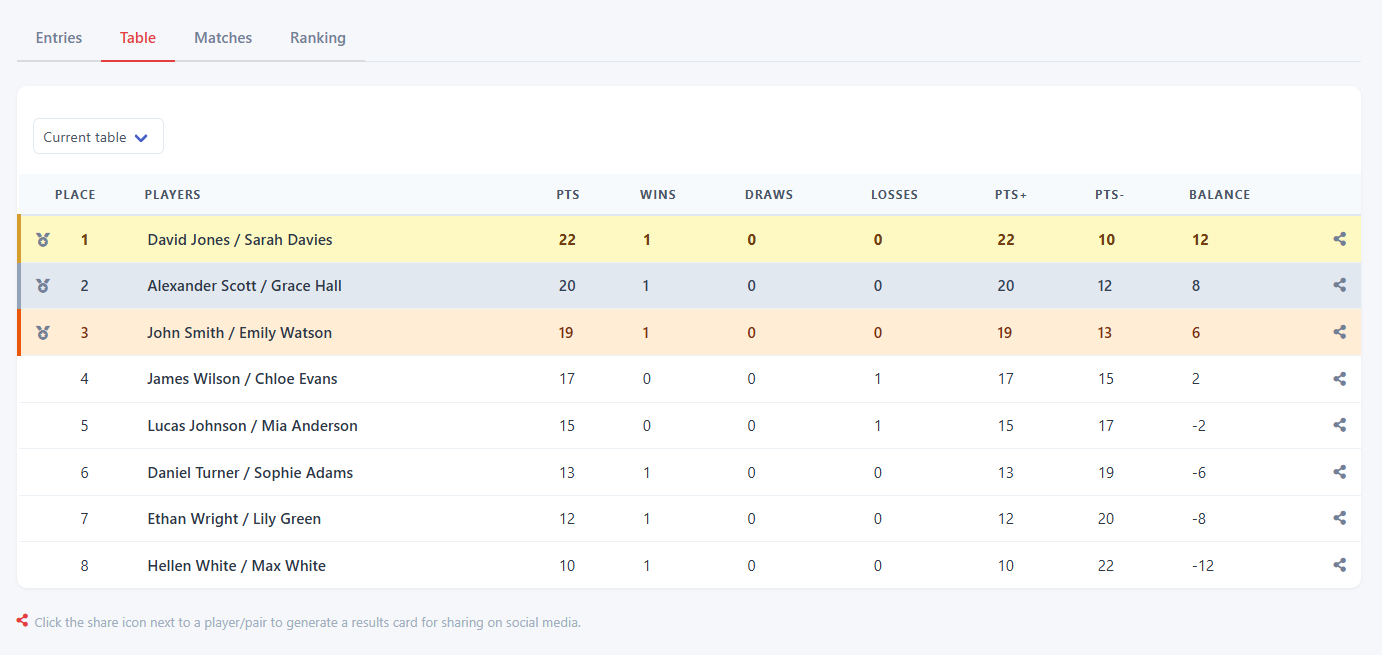Select Alexander Scott / Grace Hall pair name
Image resolution: width=1382 pixels, height=655 pixels.
point(245,286)
